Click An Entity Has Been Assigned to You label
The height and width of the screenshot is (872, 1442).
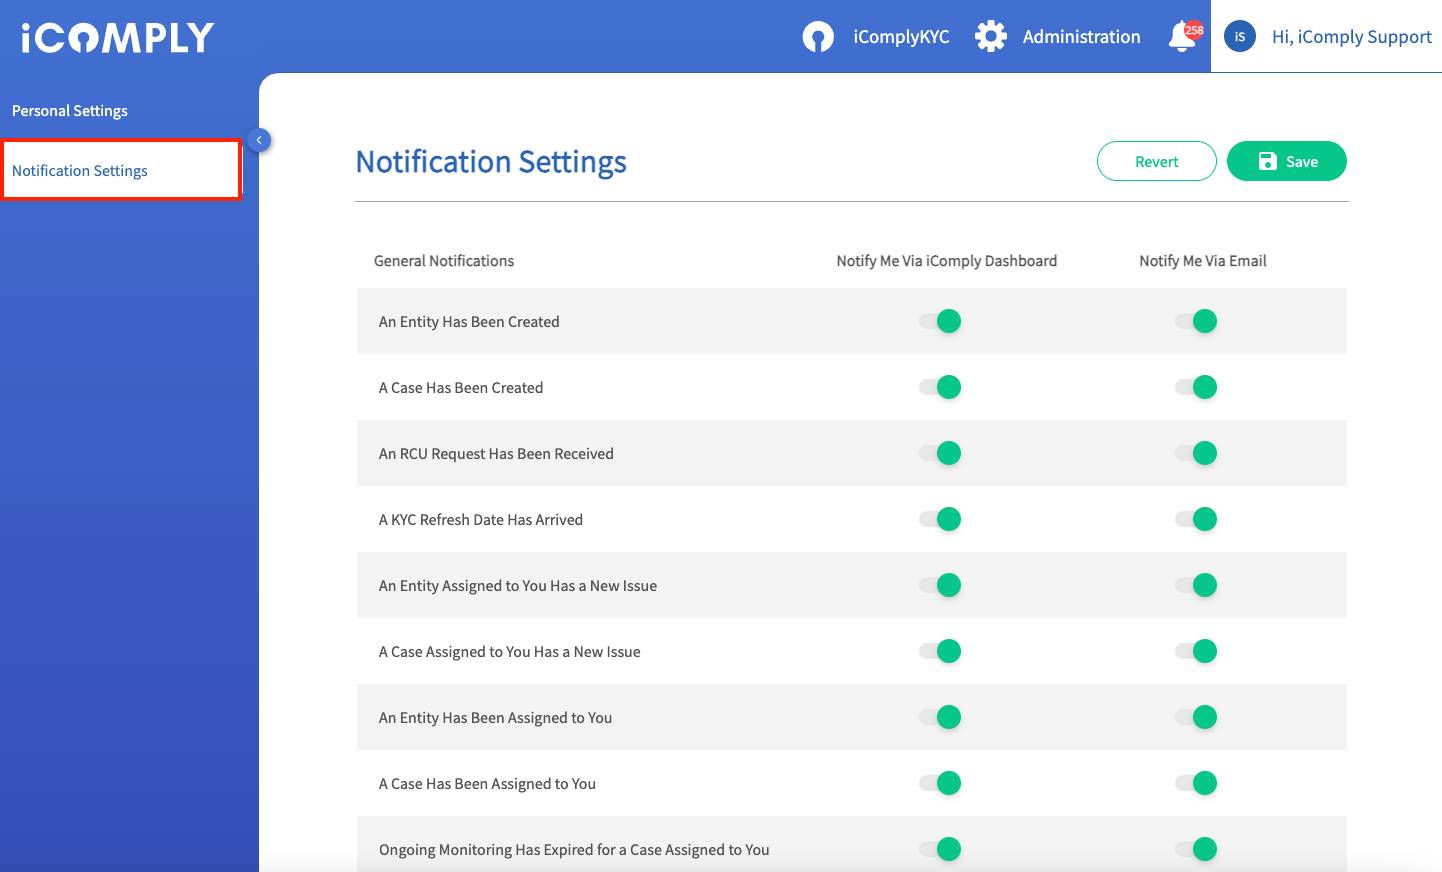pos(495,718)
